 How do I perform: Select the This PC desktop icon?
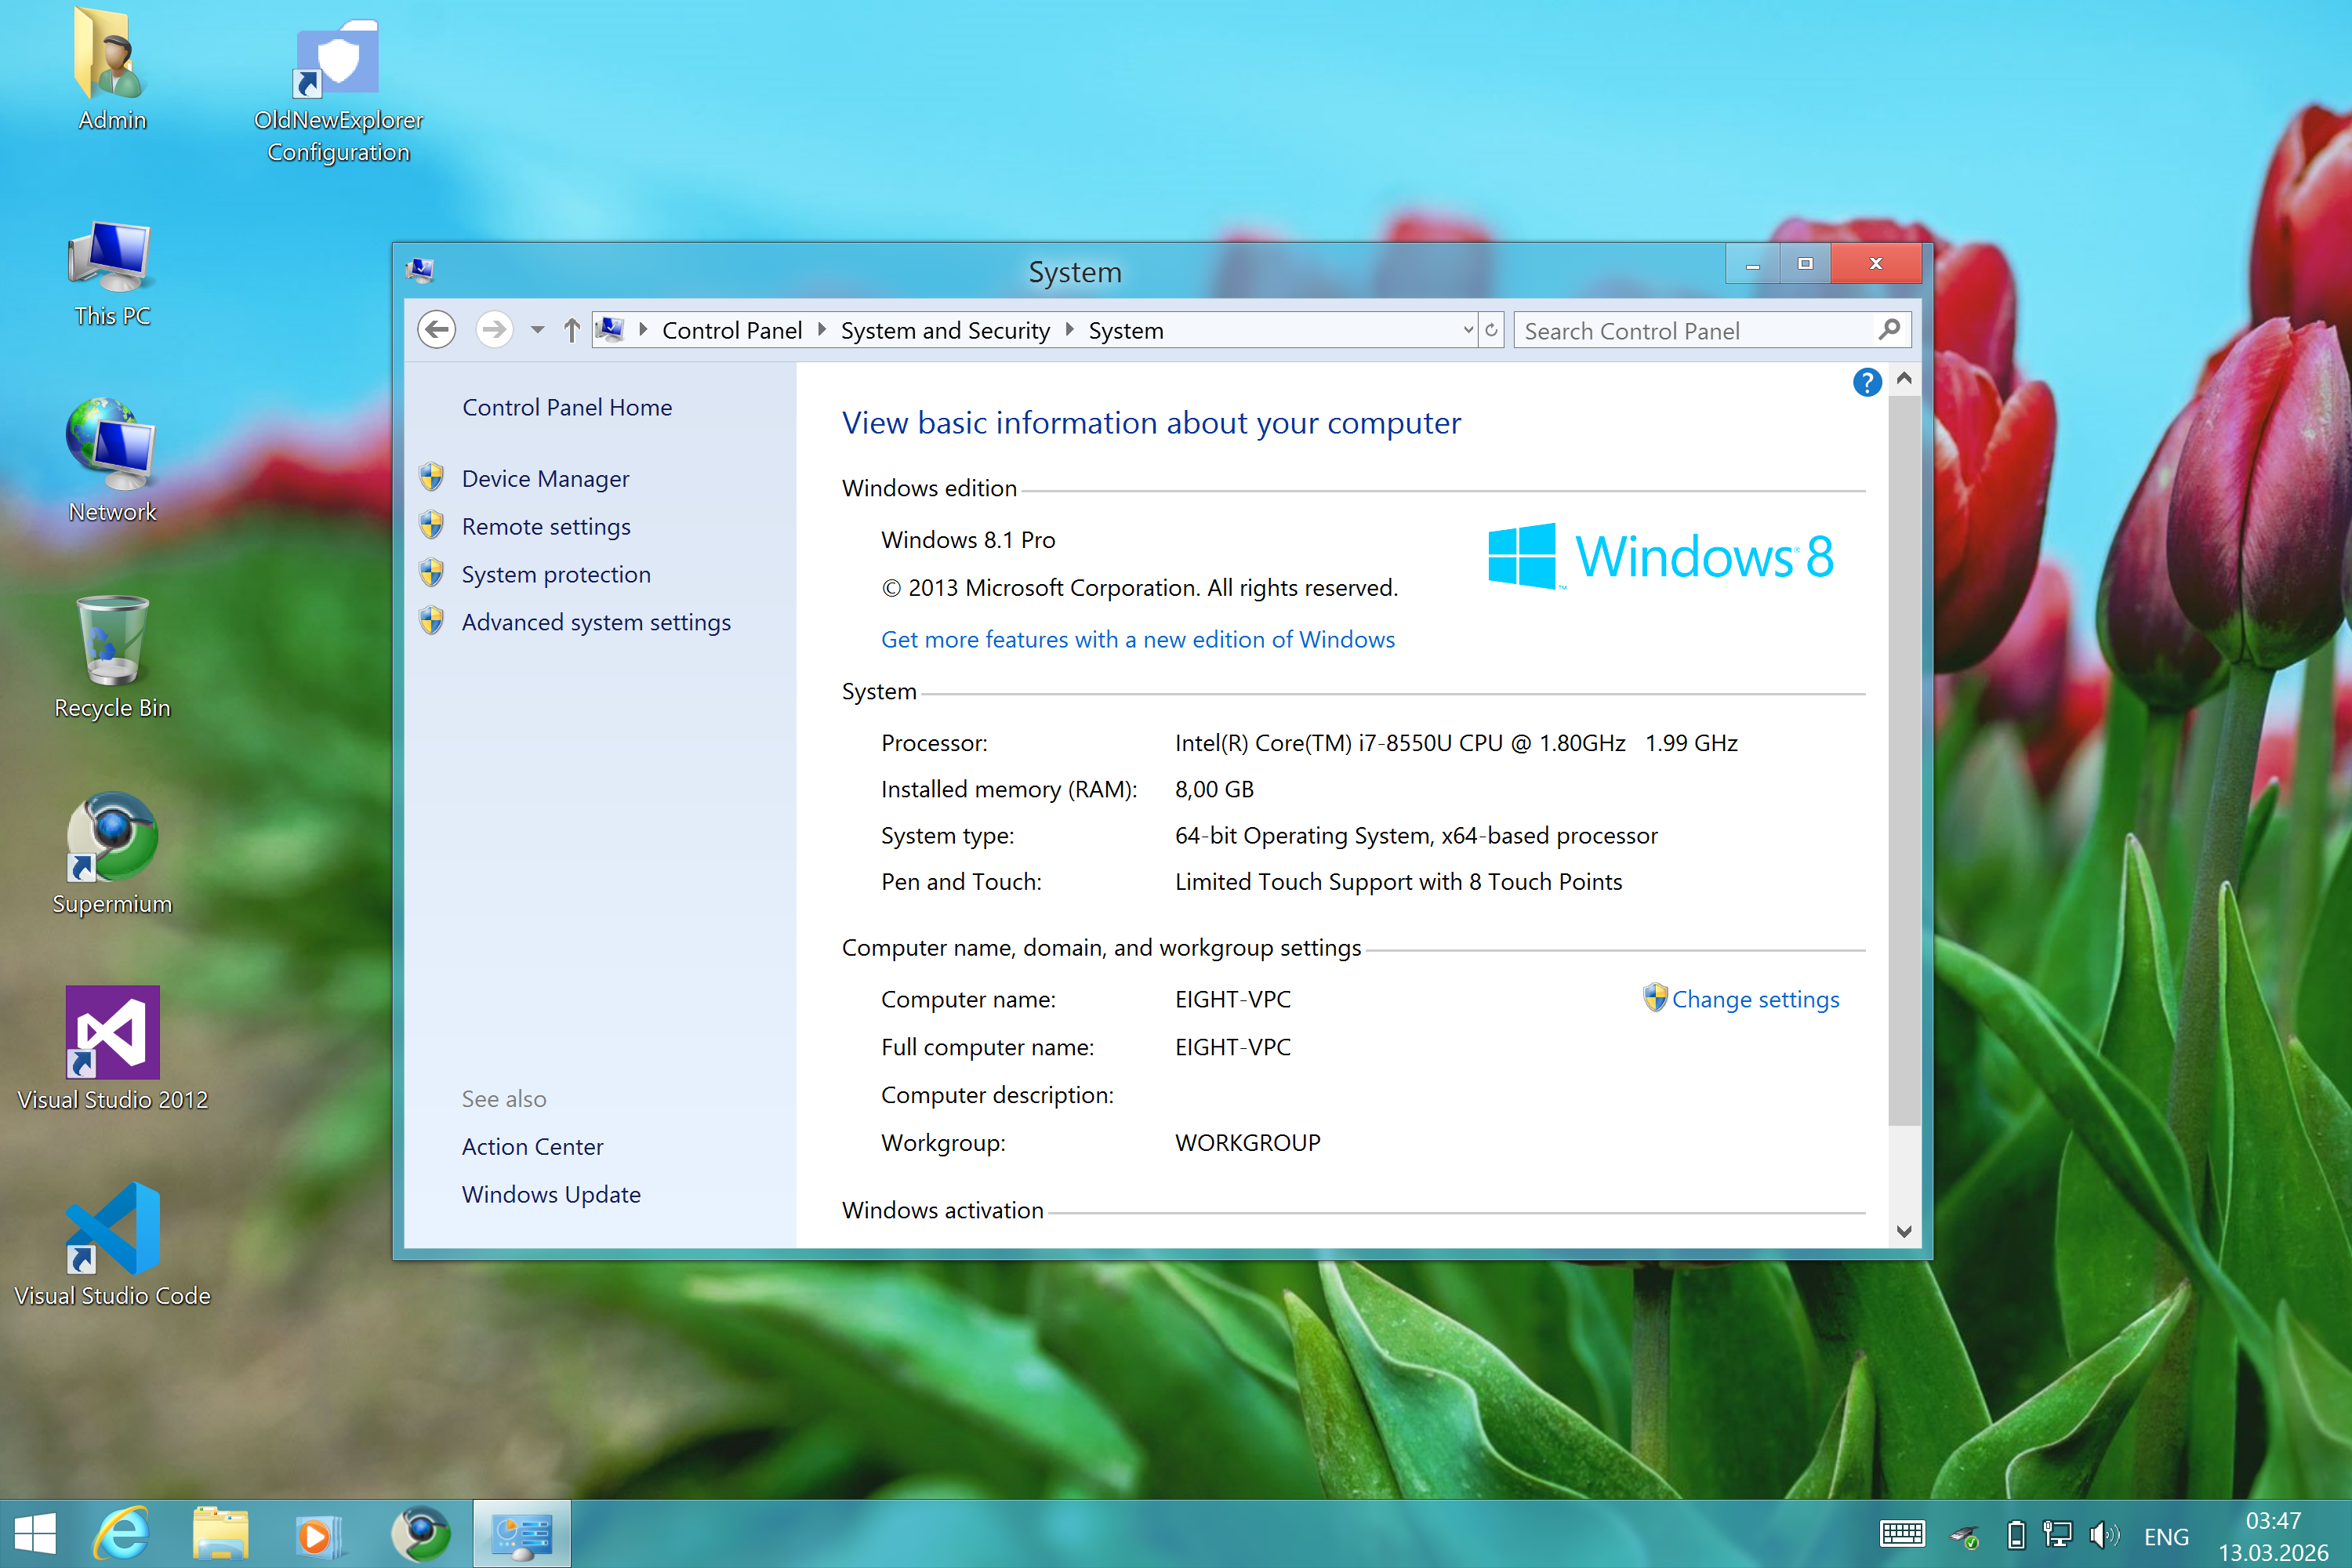(112, 272)
